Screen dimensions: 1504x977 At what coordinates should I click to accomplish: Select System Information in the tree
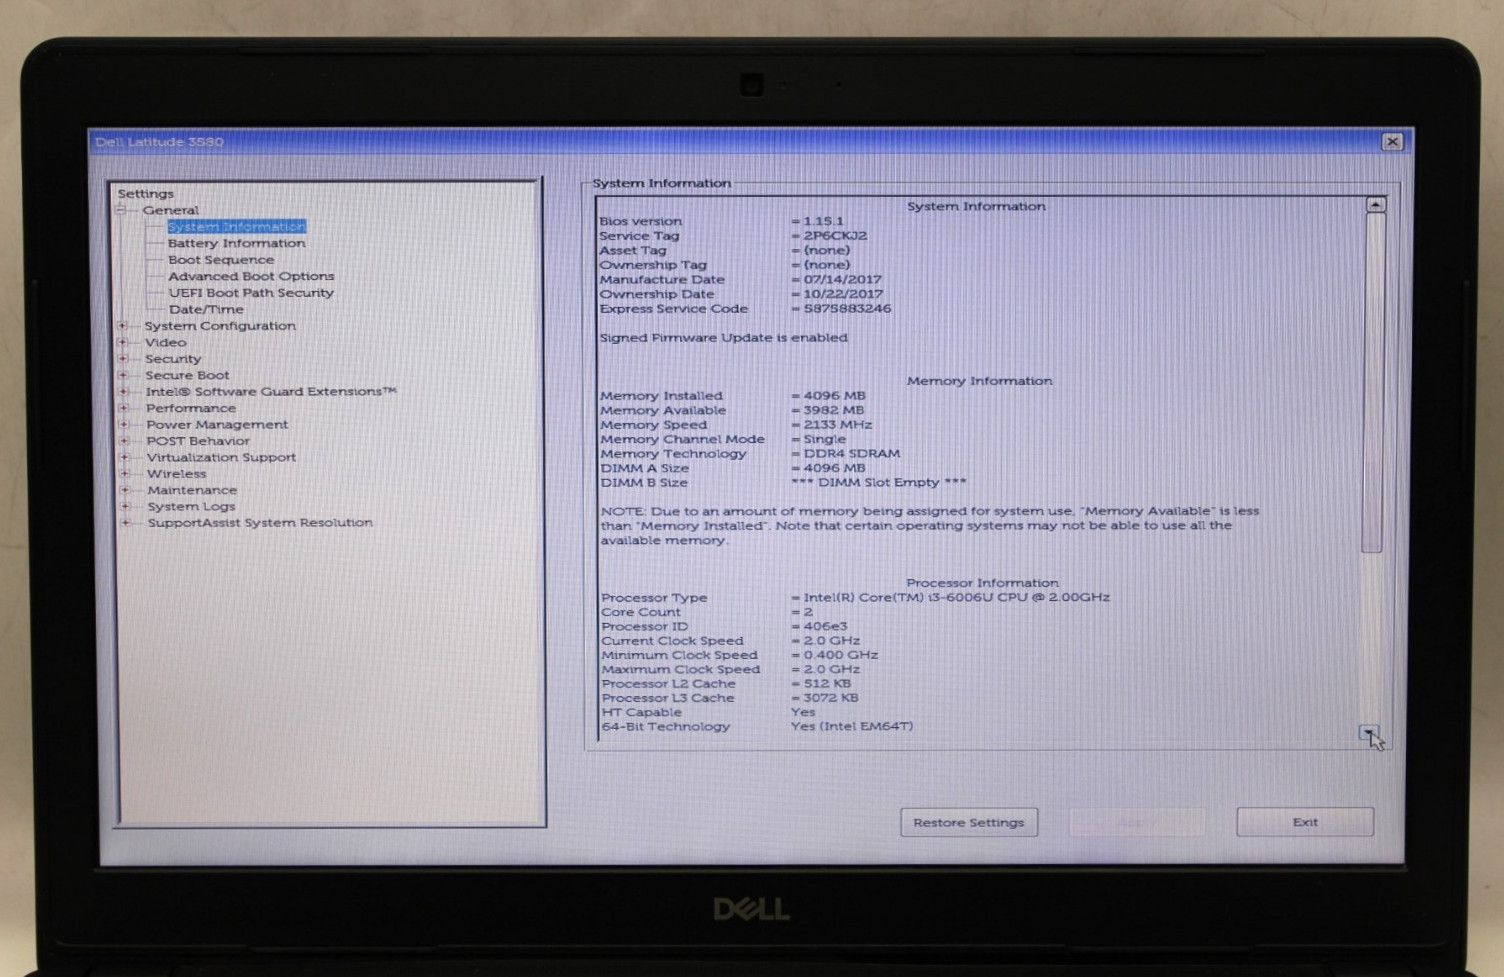(x=237, y=227)
